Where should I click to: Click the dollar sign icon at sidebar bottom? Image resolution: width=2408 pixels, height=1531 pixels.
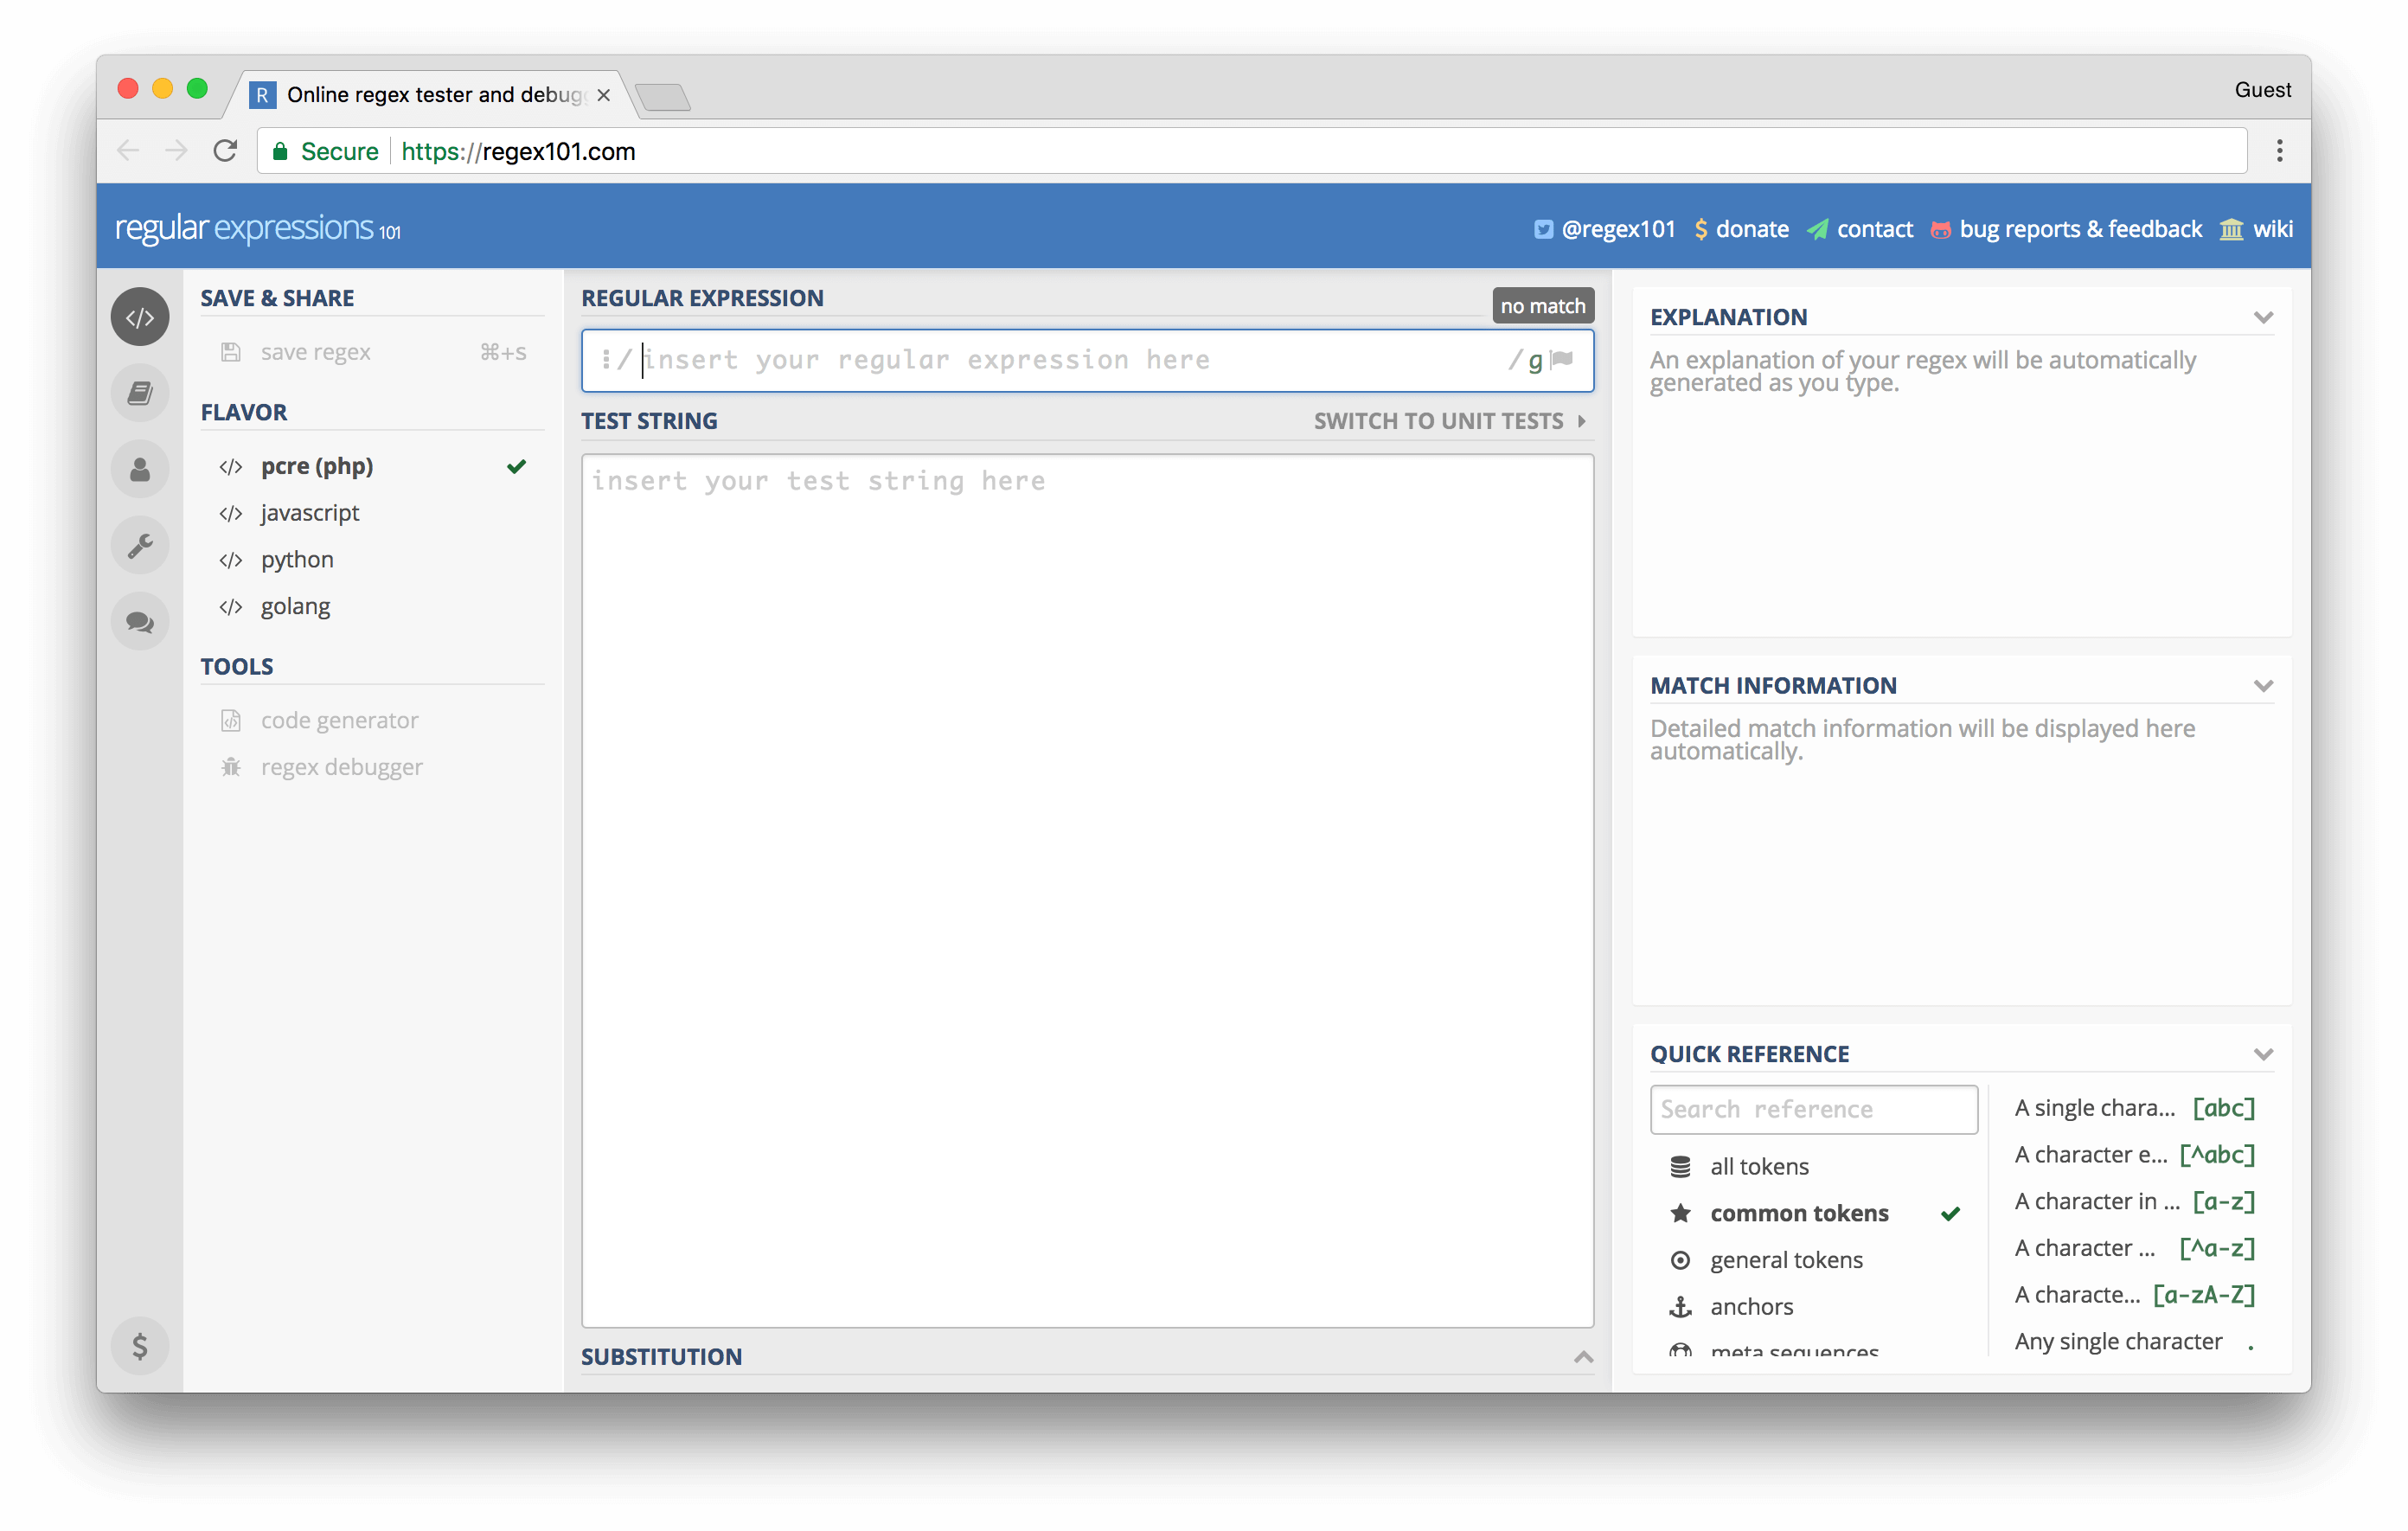pos(140,1346)
